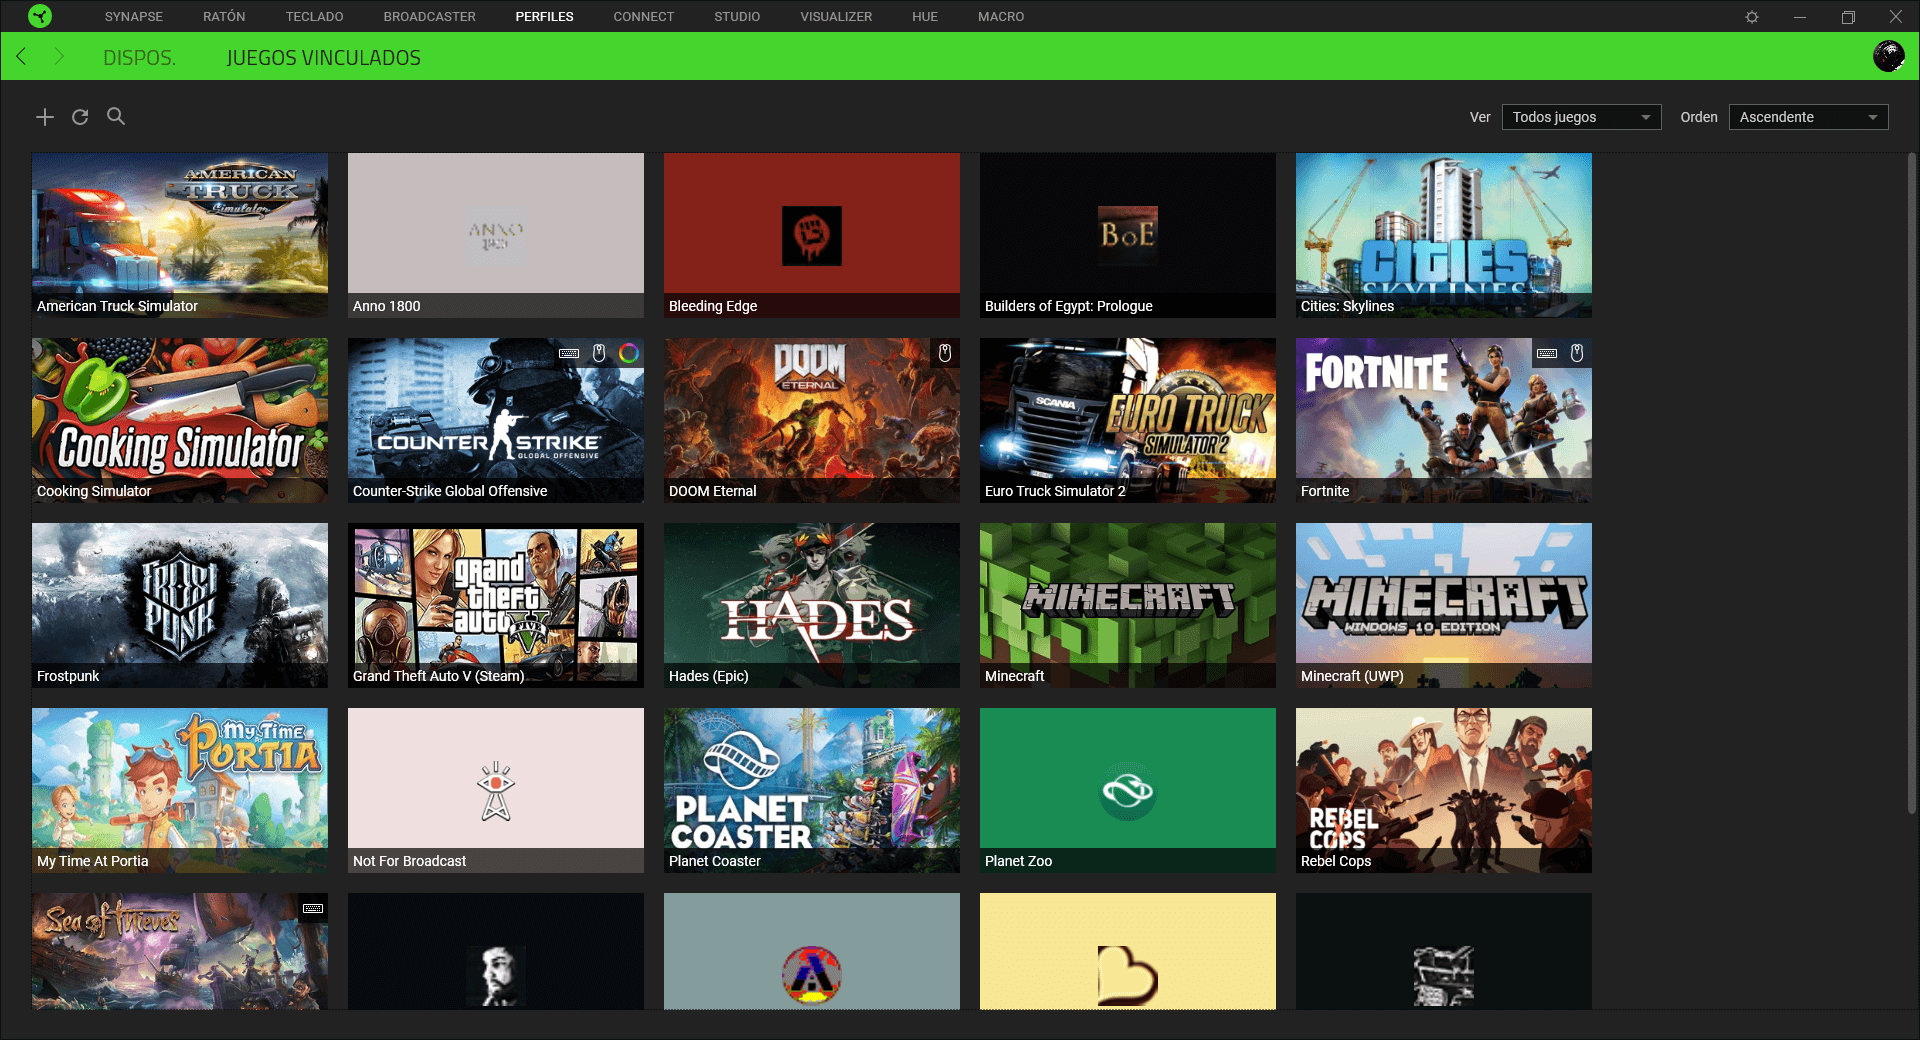Switch to the TECLADO tab
Image resolution: width=1920 pixels, height=1040 pixels.
click(x=314, y=16)
